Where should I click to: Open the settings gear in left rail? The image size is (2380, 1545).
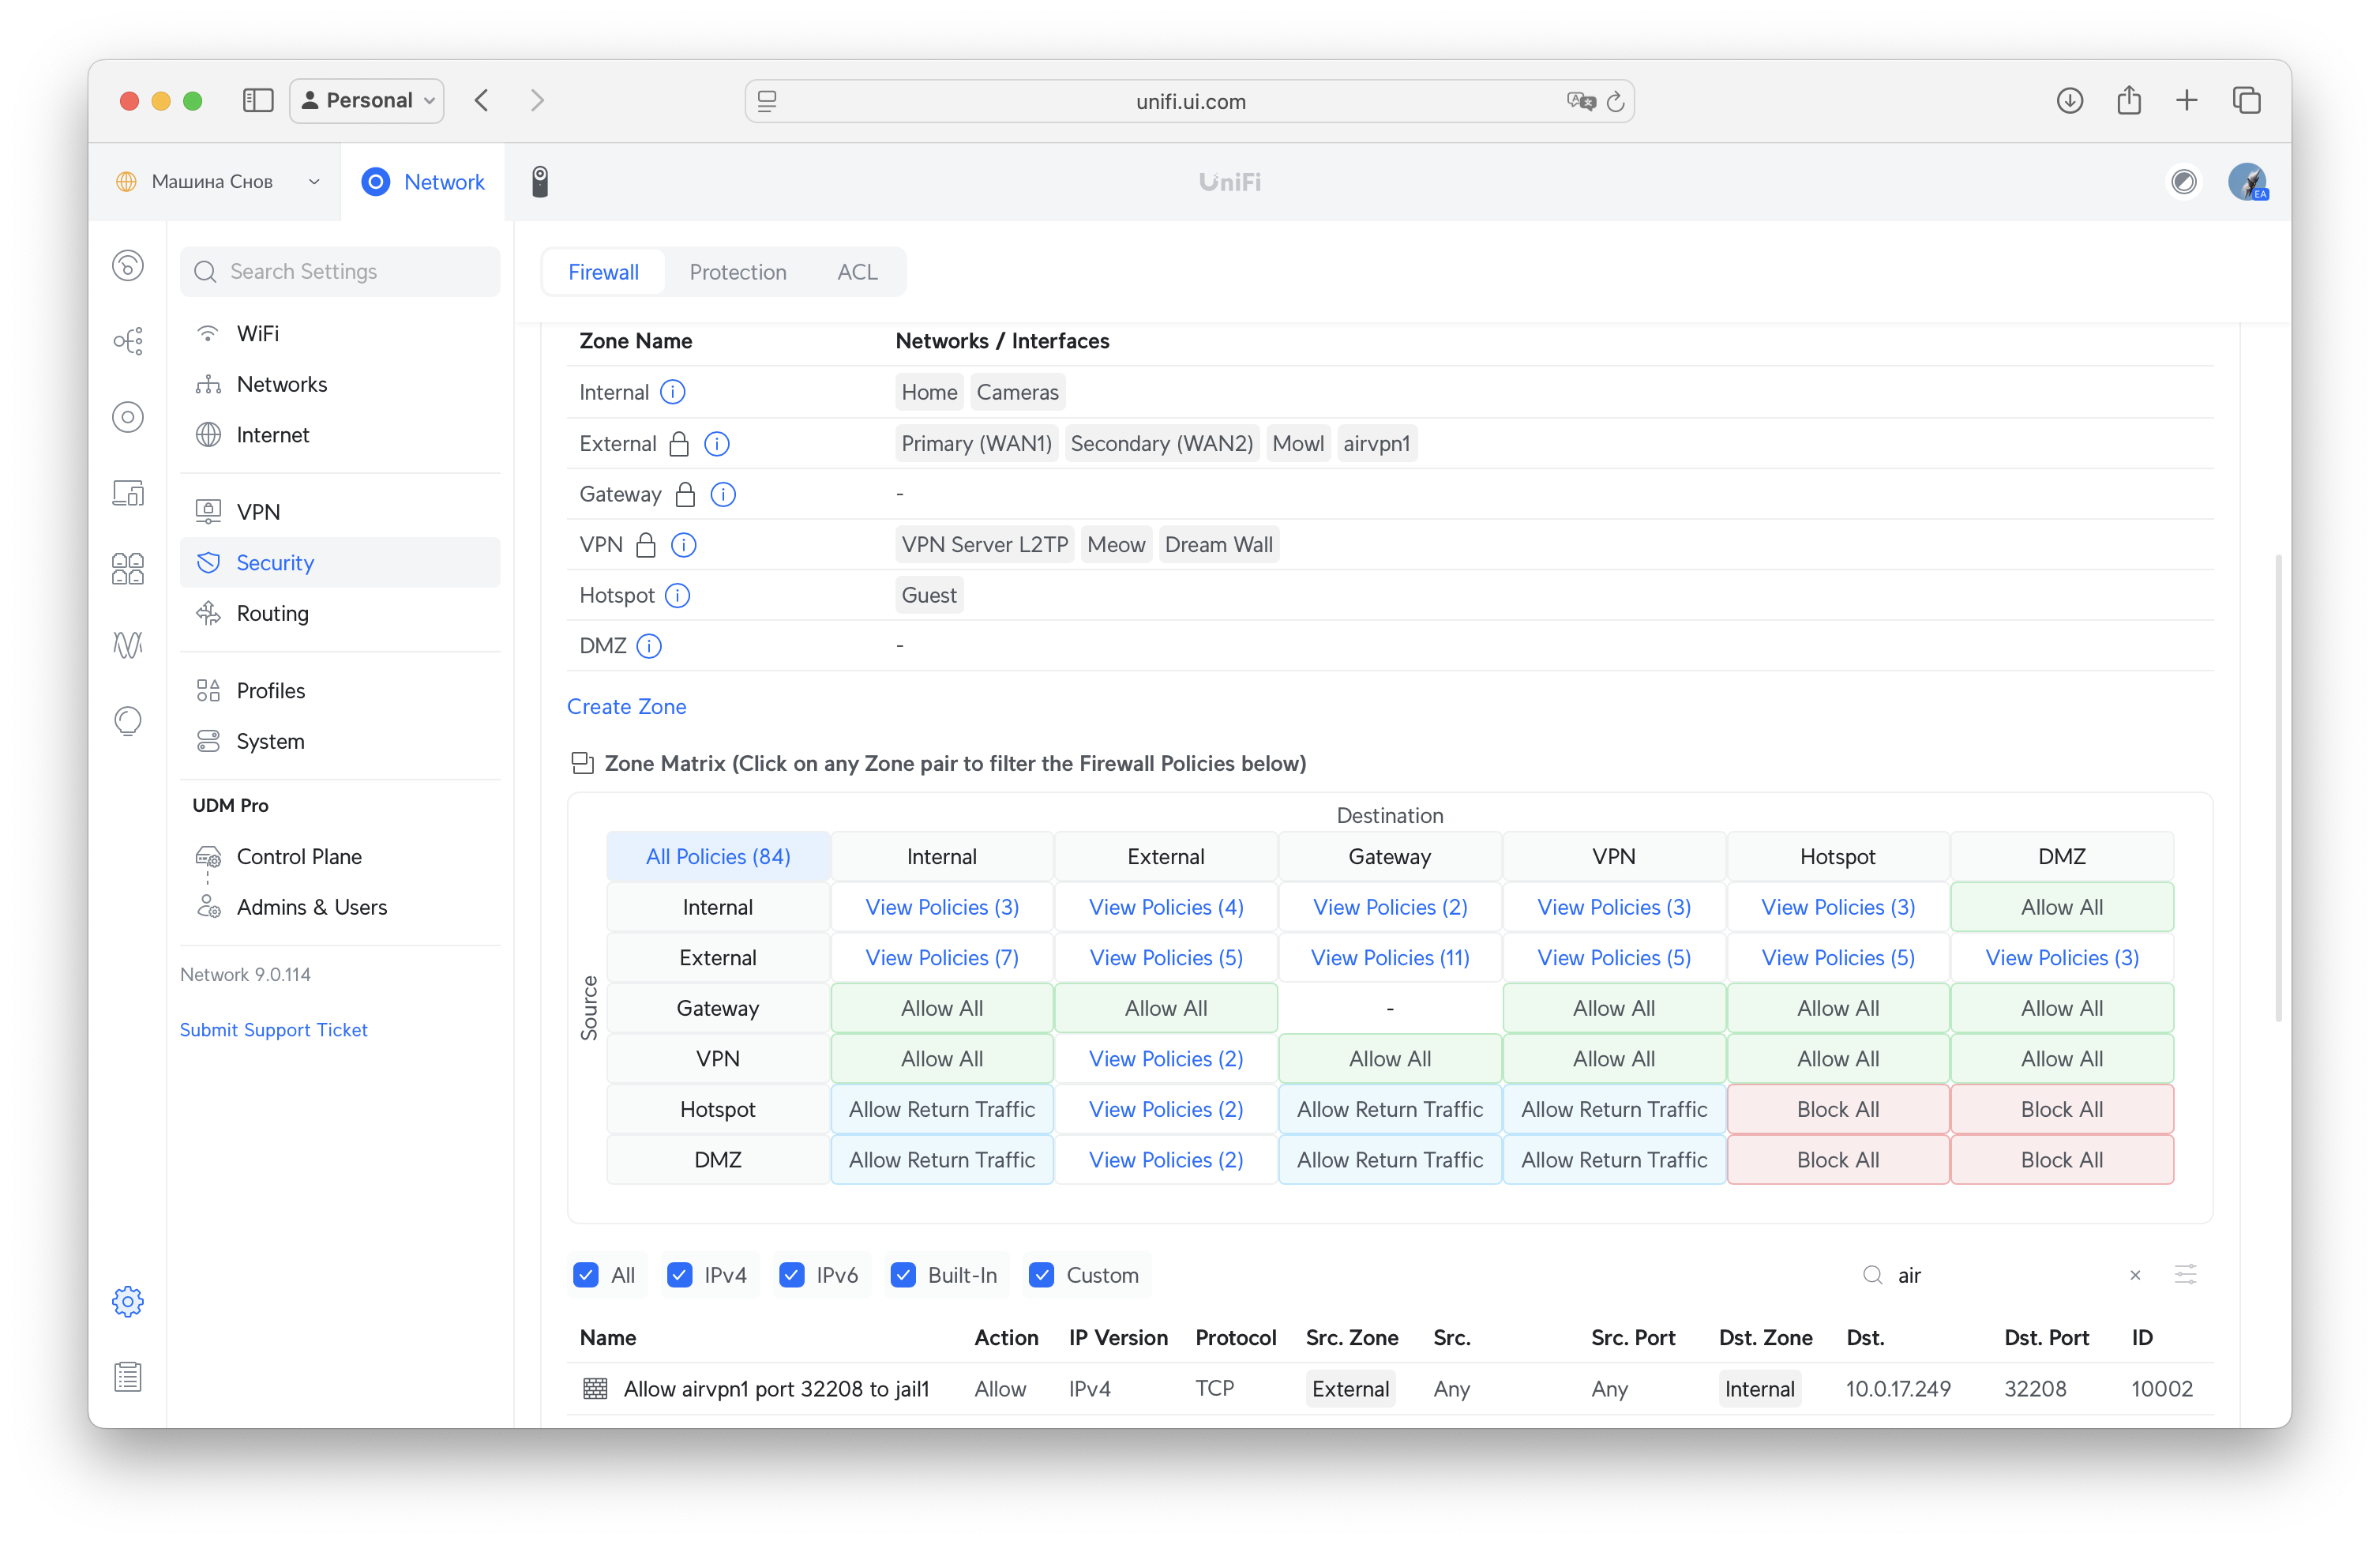(128, 1301)
